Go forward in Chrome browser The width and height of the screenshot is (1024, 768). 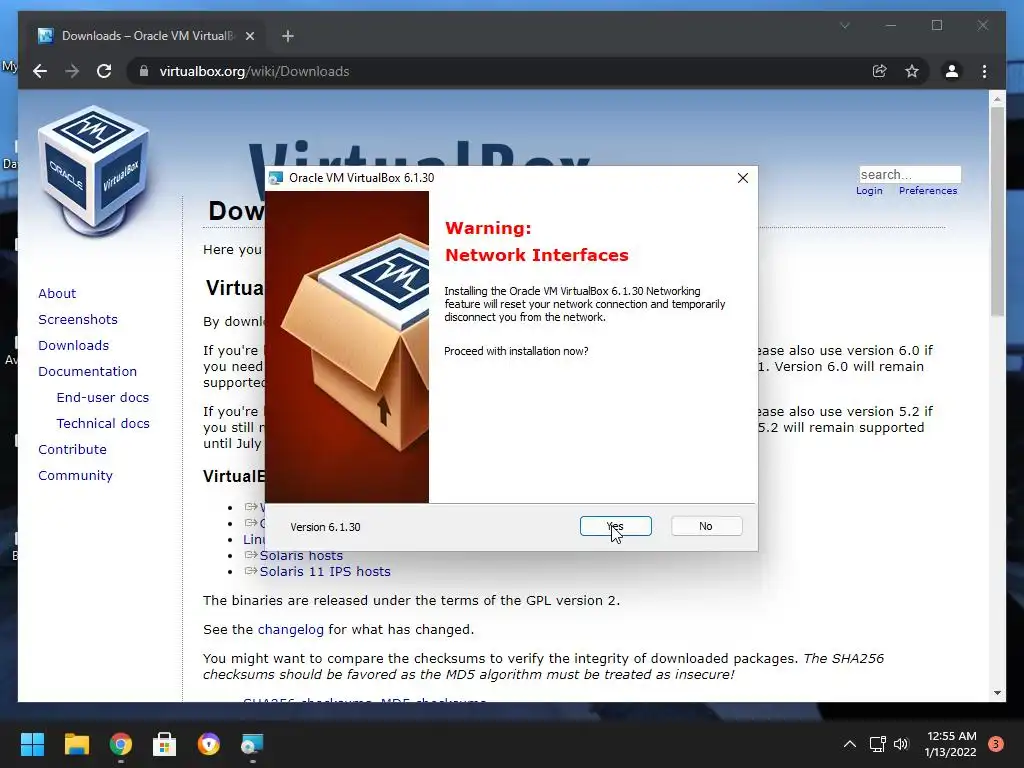(x=72, y=71)
